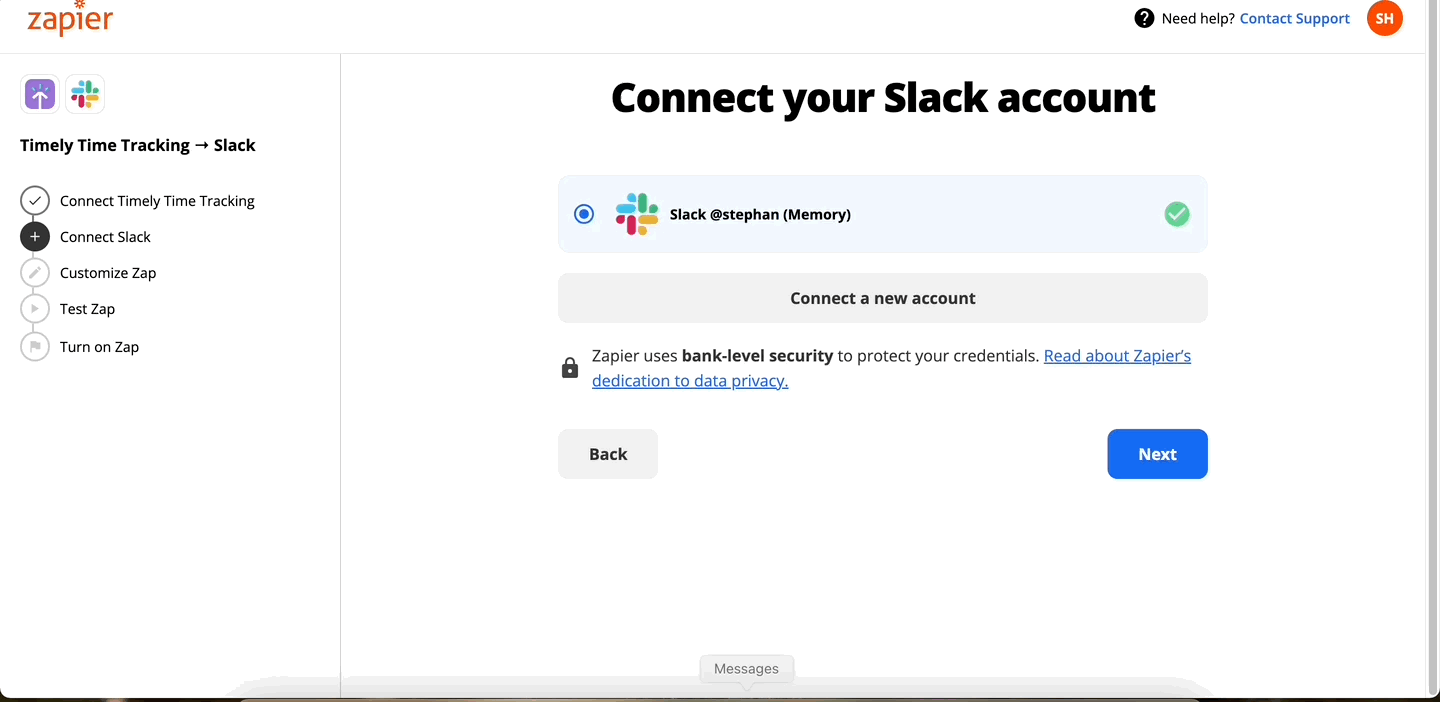This screenshot has width=1440, height=702.
Task: Switch to the Connect Slack step in sidebar
Action: point(104,236)
